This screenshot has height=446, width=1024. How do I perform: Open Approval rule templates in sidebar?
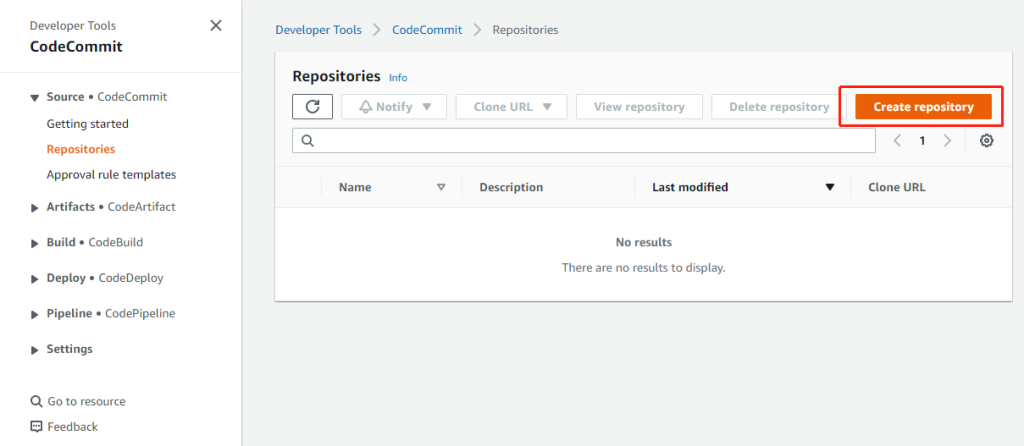[111, 175]
